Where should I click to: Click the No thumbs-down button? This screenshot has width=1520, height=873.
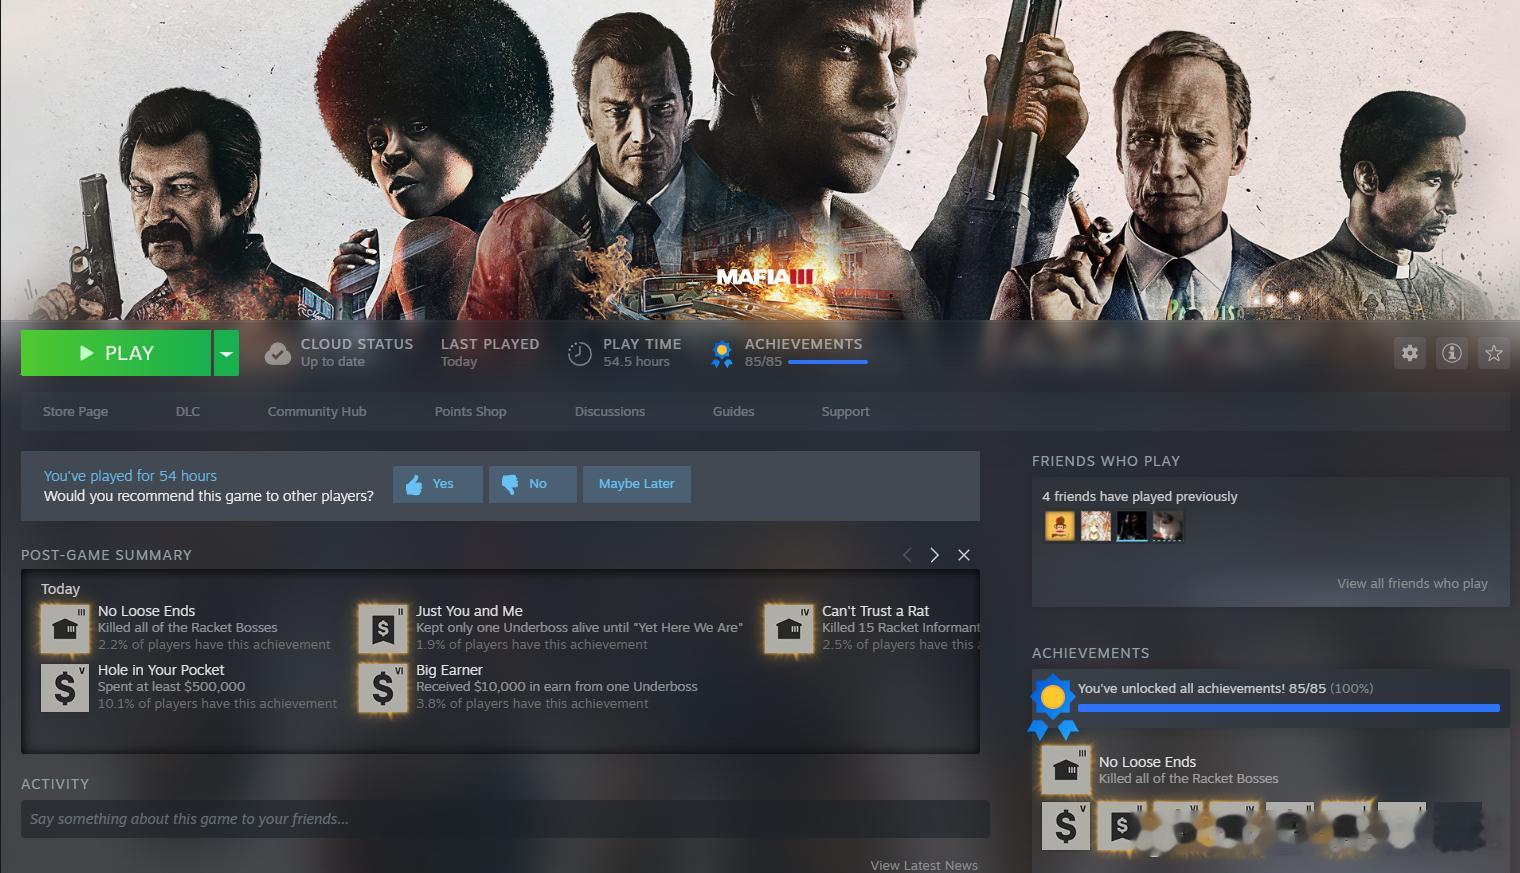(532, 484)
